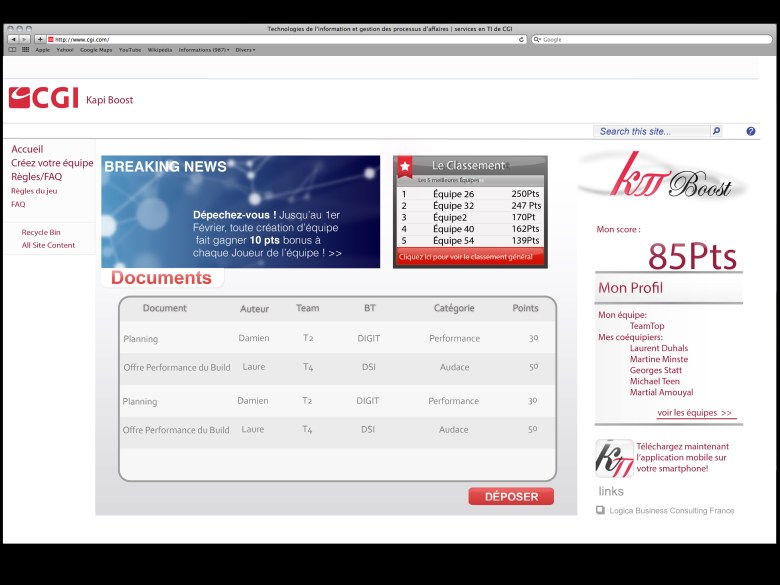
Task: Click the CGI logo
Action: tap(44, 98)
